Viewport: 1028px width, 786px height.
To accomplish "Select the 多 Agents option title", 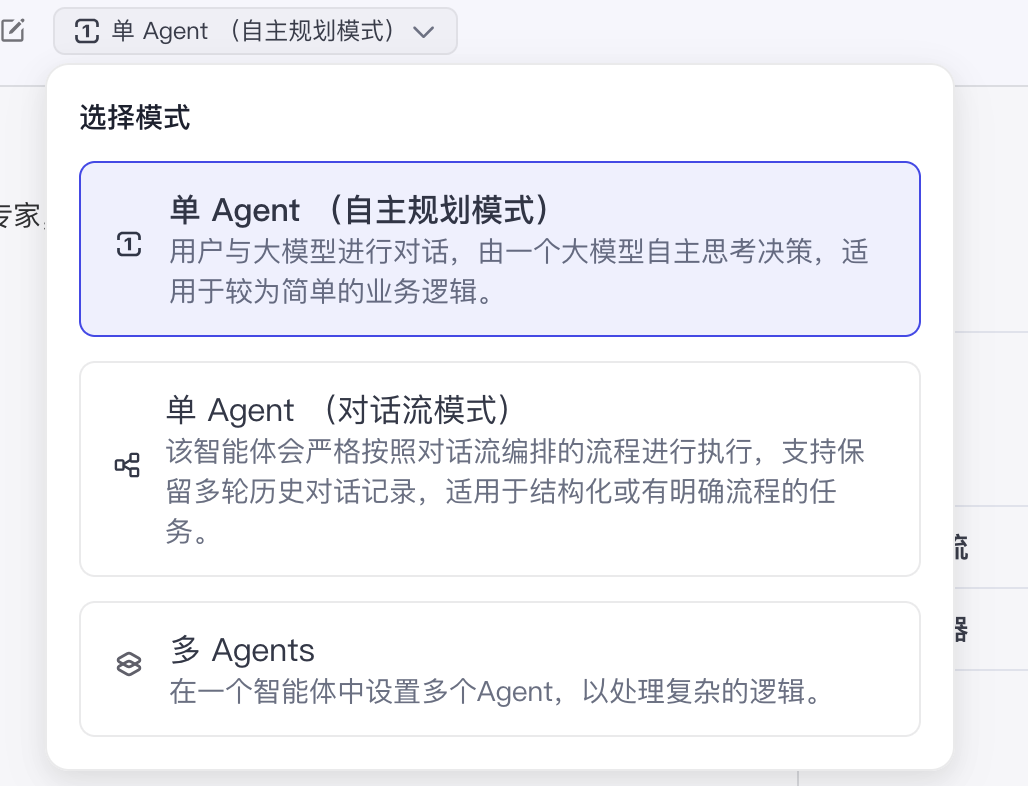I will pos(243,651).
